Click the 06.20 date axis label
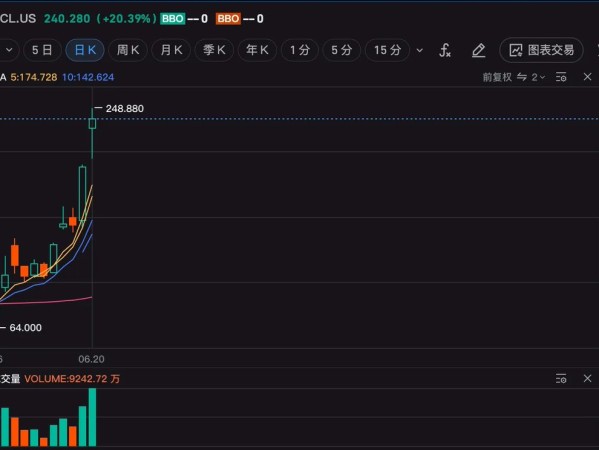This screenshot has width=599, height=450. point(91,359)
